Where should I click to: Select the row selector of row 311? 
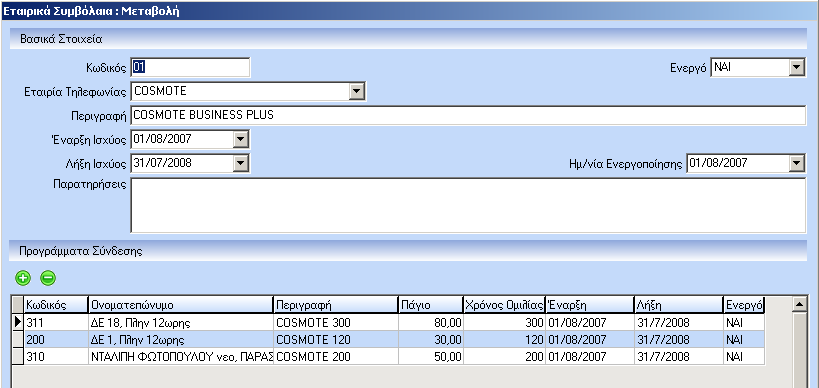[18, 322]
